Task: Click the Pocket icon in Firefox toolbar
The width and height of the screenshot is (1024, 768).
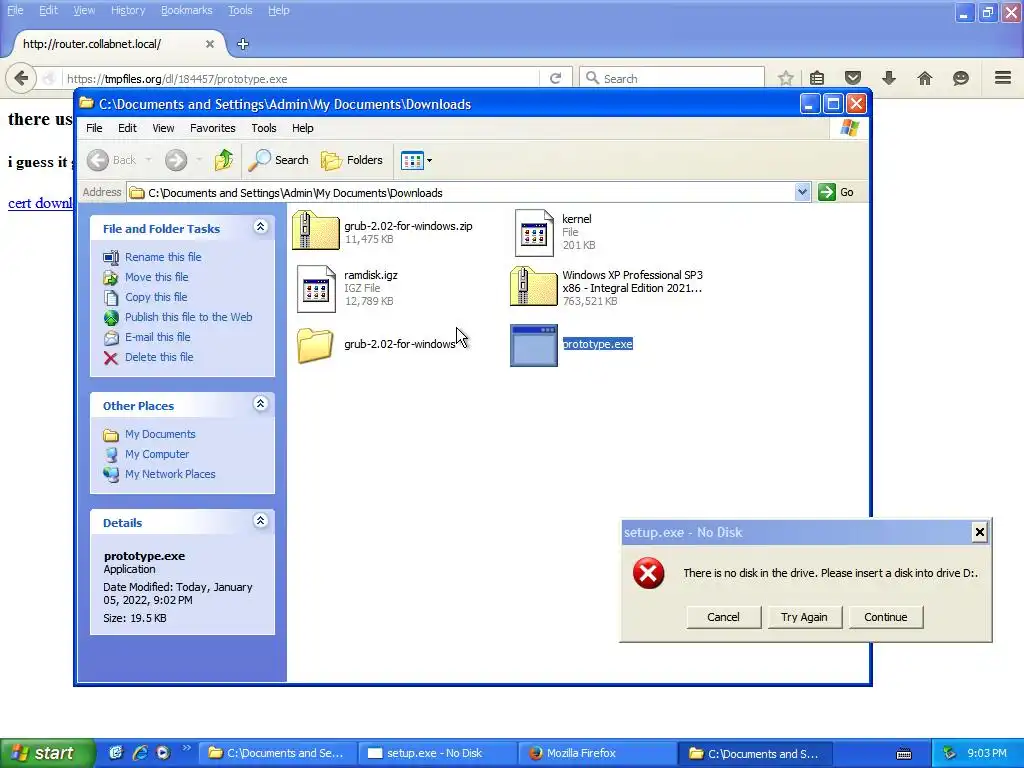Action: [x=853, y=78]
